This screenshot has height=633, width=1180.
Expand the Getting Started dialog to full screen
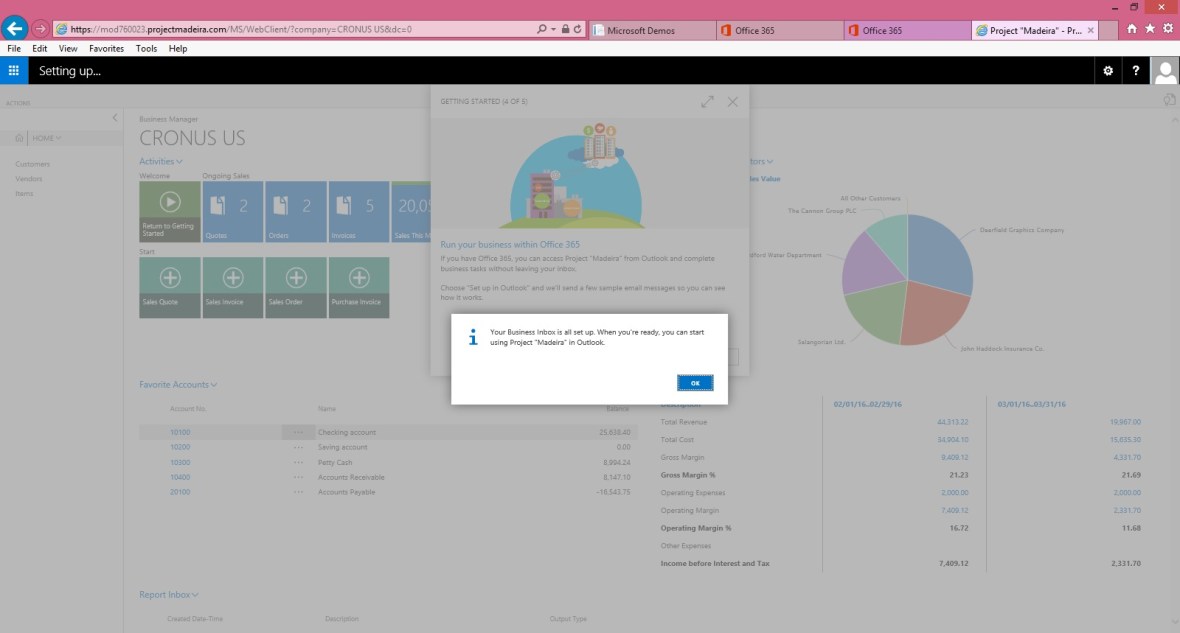(708, 102)
